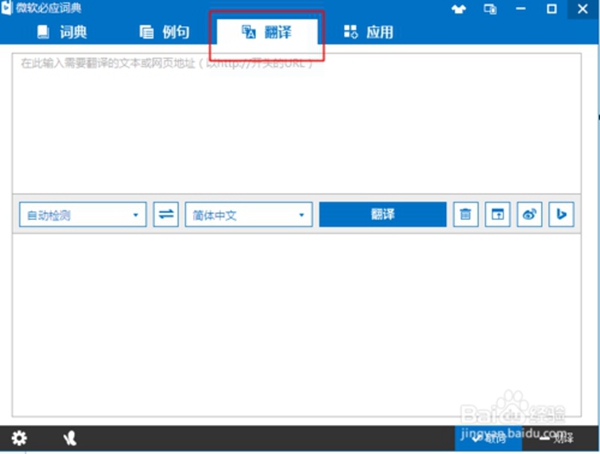Click into the translation text input area
The height and width of the screenshot is (454, 600).
coord(298,120)
